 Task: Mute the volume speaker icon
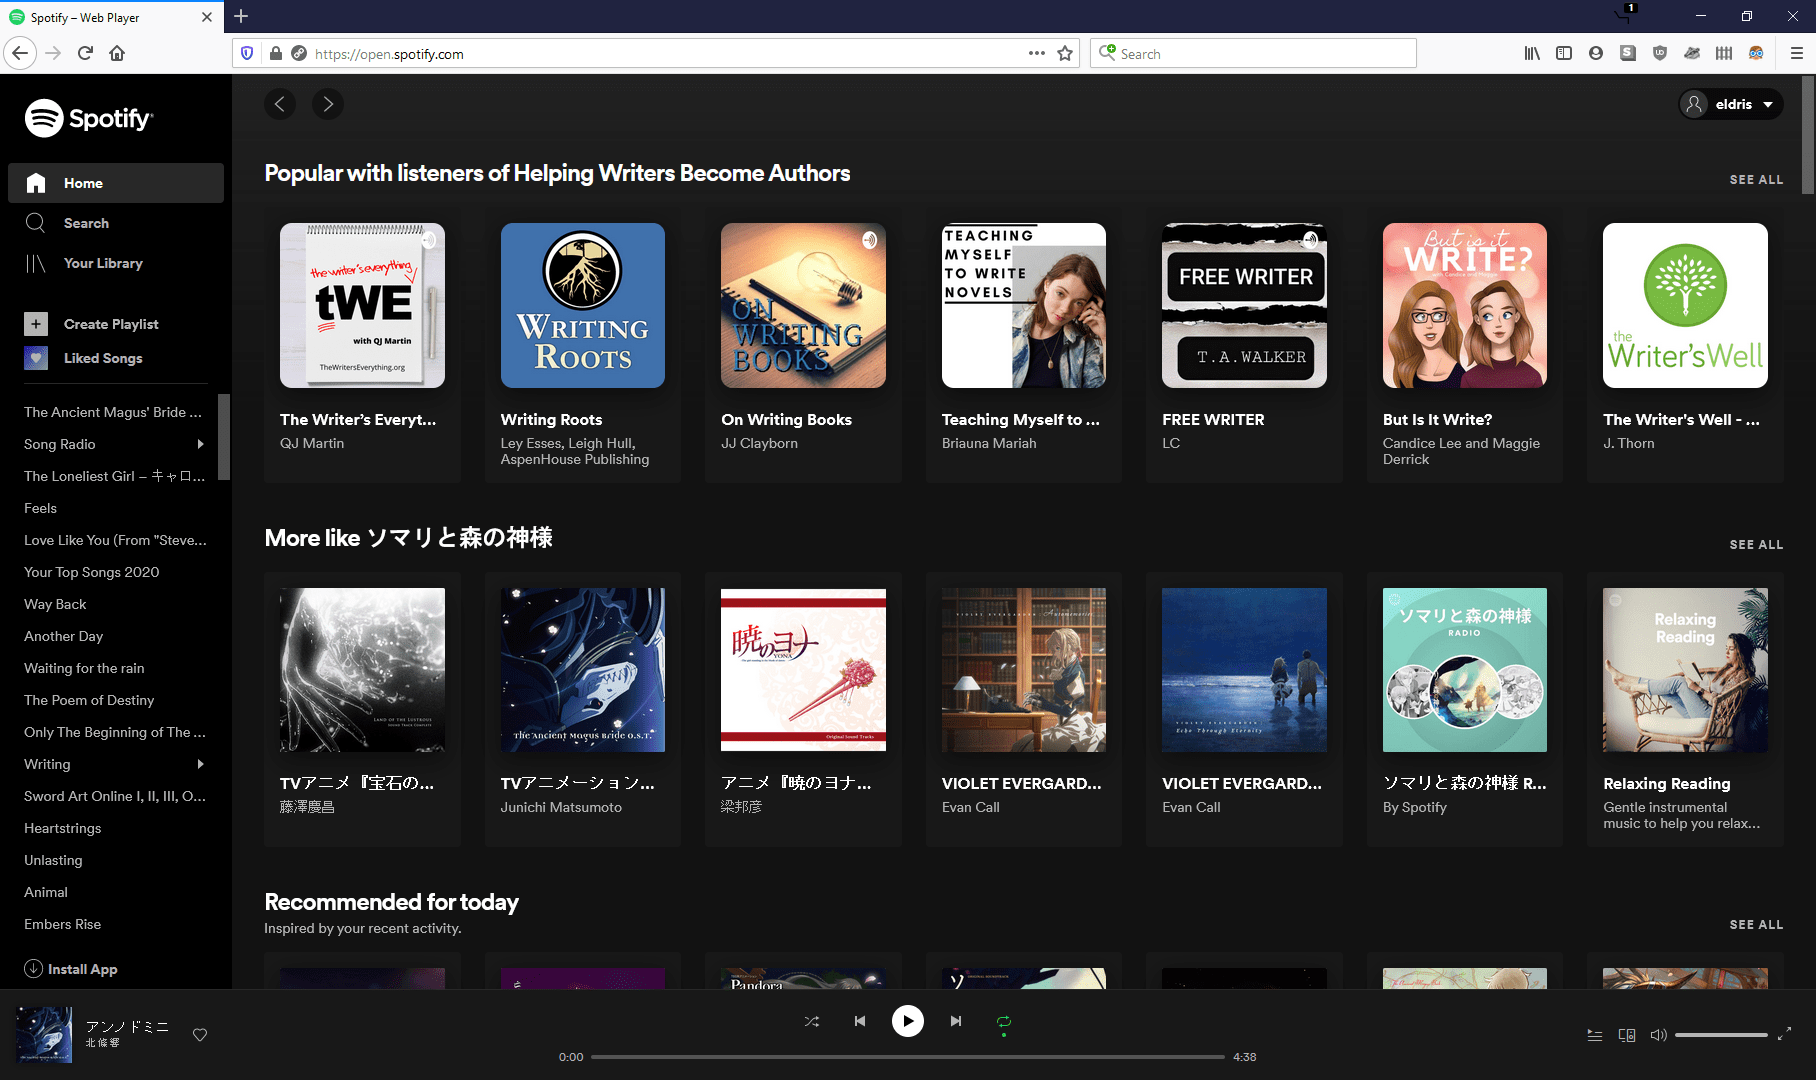point(1658,1035)
